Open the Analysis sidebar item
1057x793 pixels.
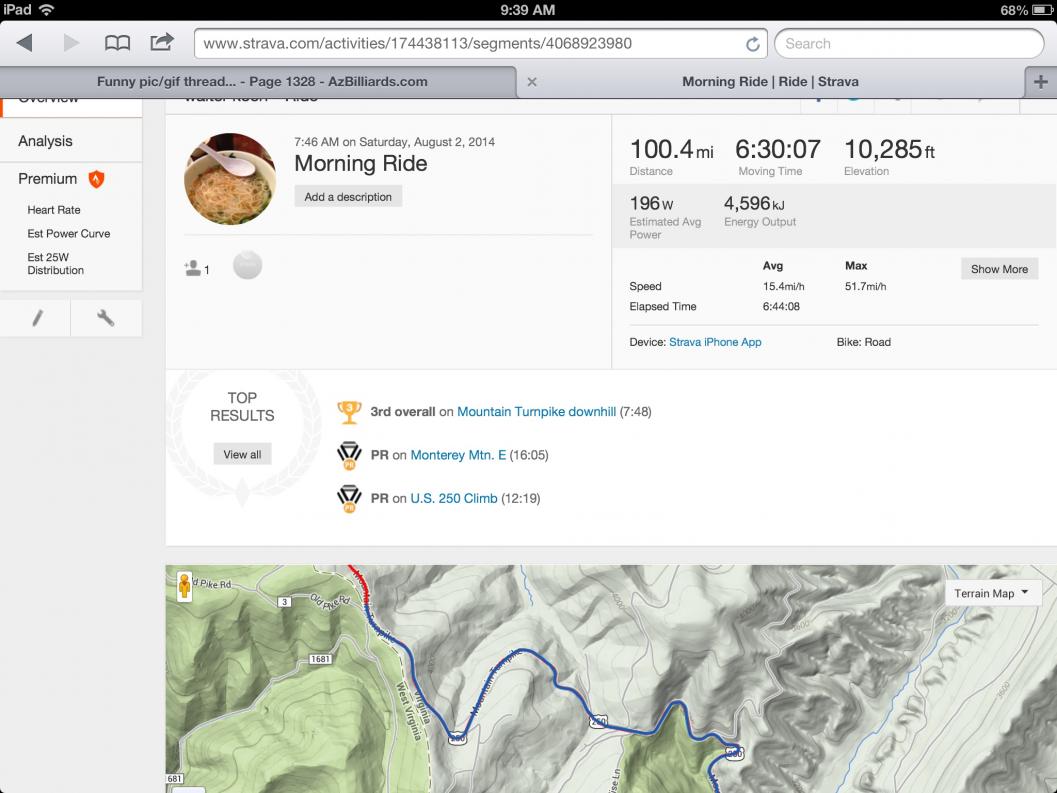click(x=45, y=141)
